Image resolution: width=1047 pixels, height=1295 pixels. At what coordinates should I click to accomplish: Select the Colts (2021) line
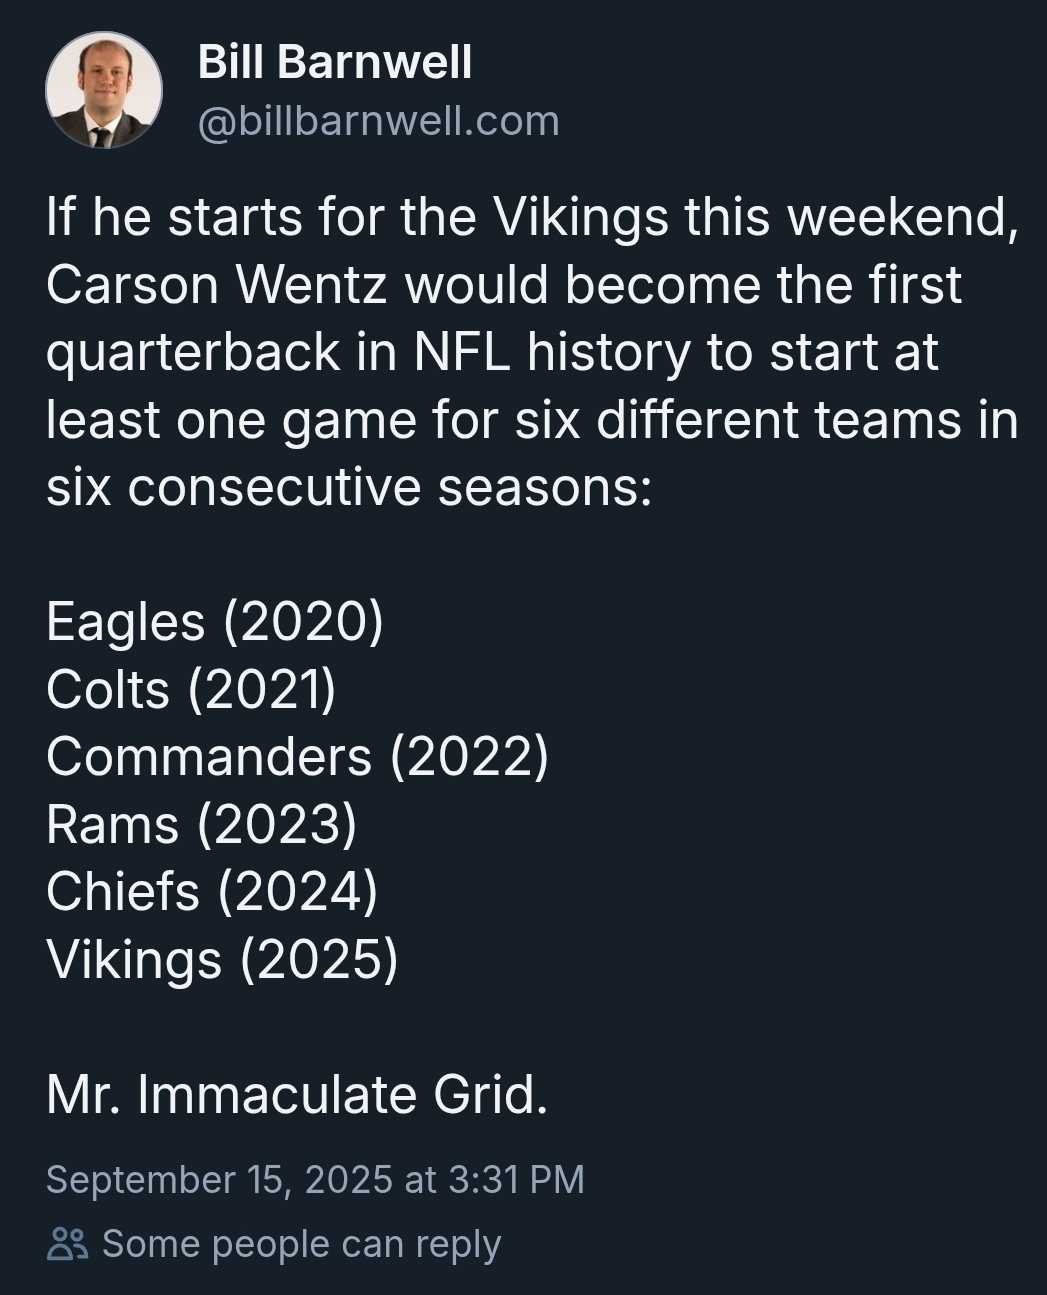pyautogui.click(x=190, y=689)
